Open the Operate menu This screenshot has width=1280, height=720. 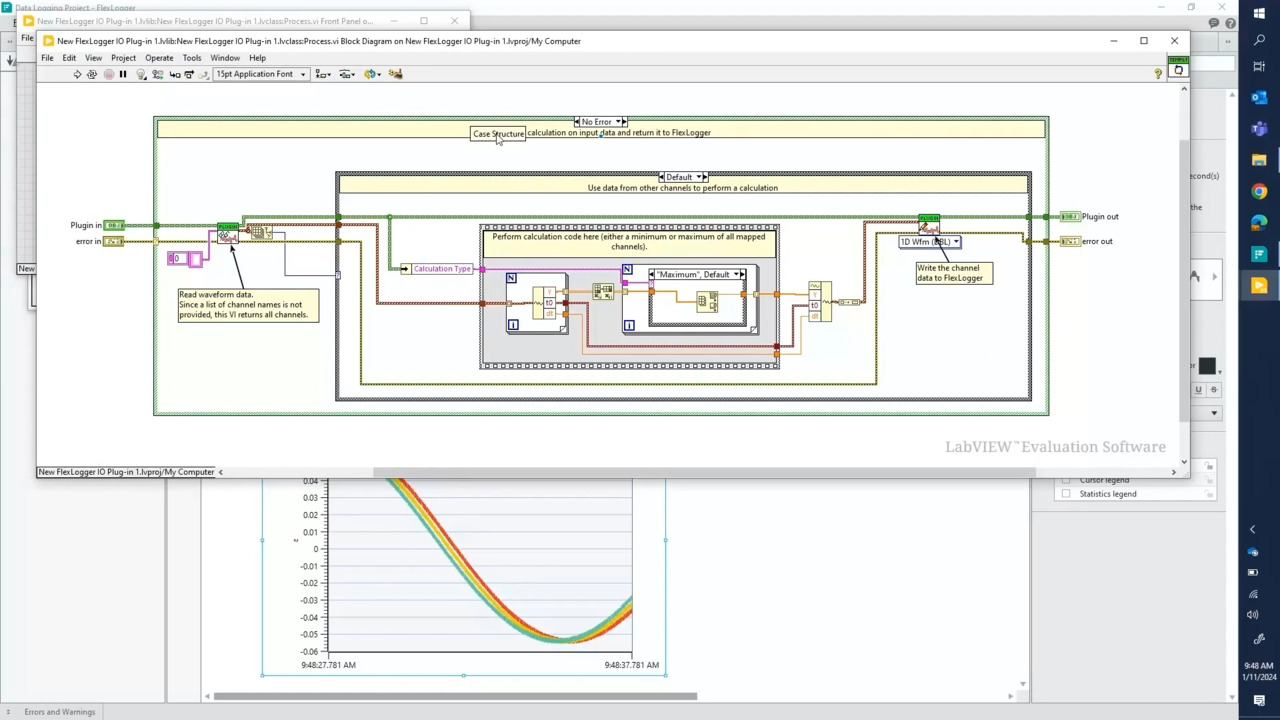pyautogui.click(x=159, y=58)
